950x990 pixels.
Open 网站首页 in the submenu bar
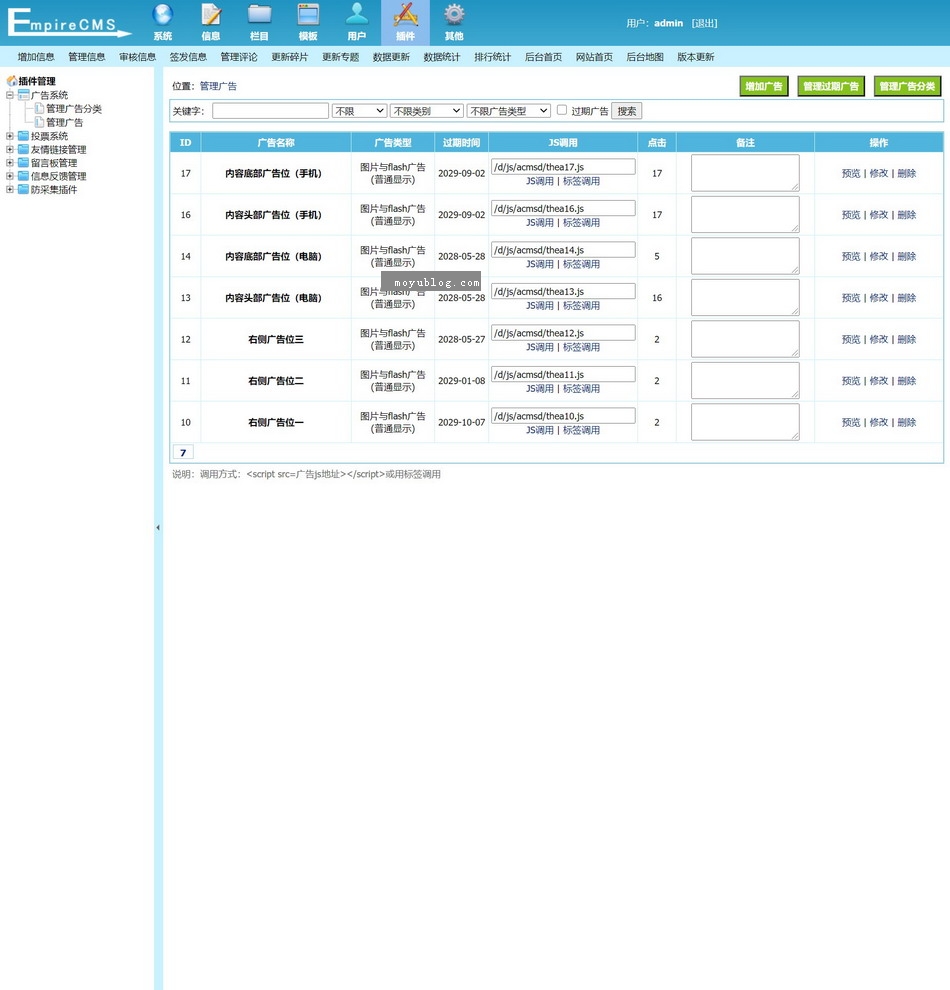point(594,57)
